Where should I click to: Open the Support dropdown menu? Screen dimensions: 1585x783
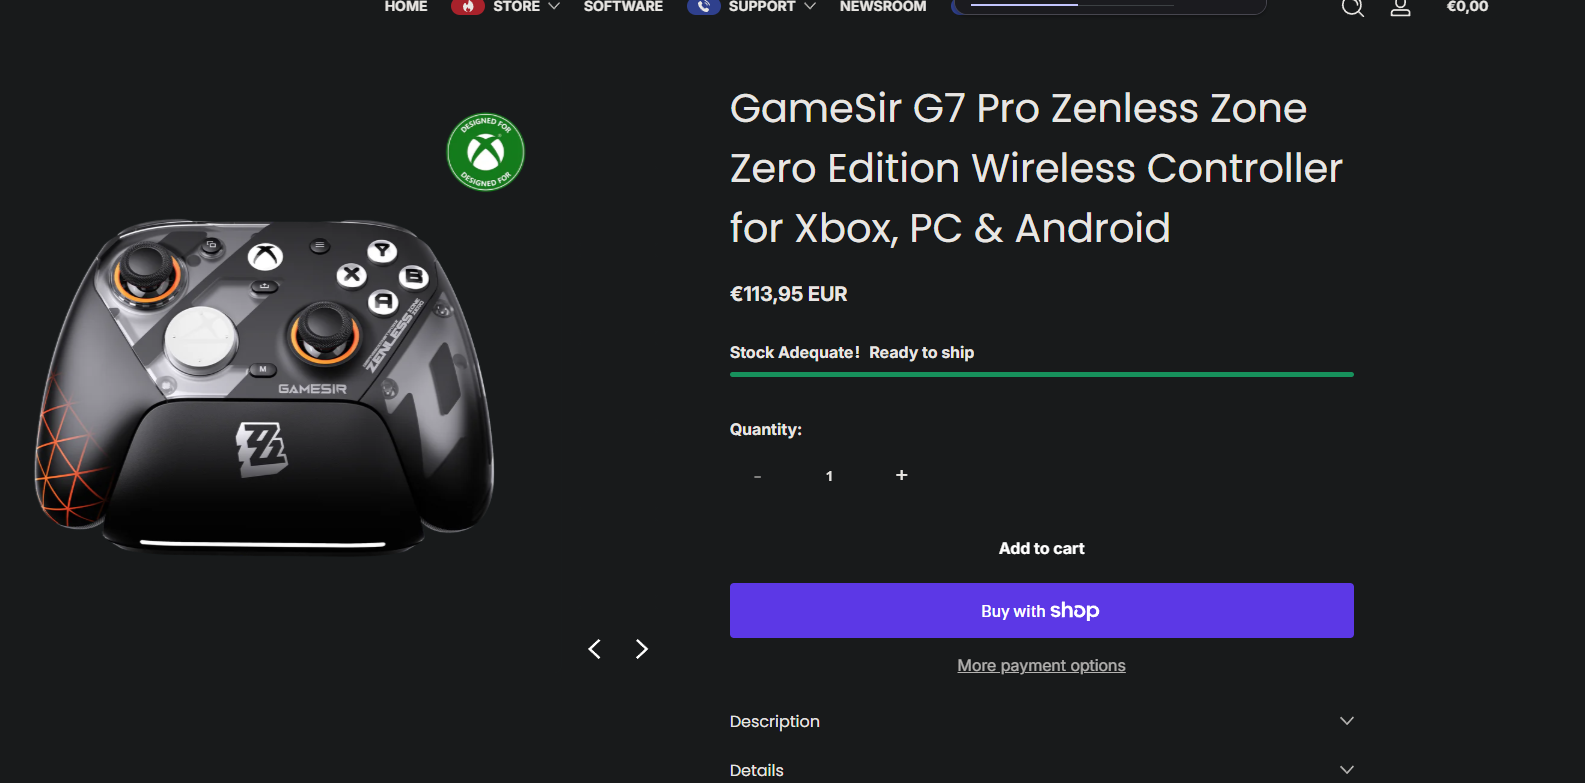pyautogui.click(x=772, y=6)
